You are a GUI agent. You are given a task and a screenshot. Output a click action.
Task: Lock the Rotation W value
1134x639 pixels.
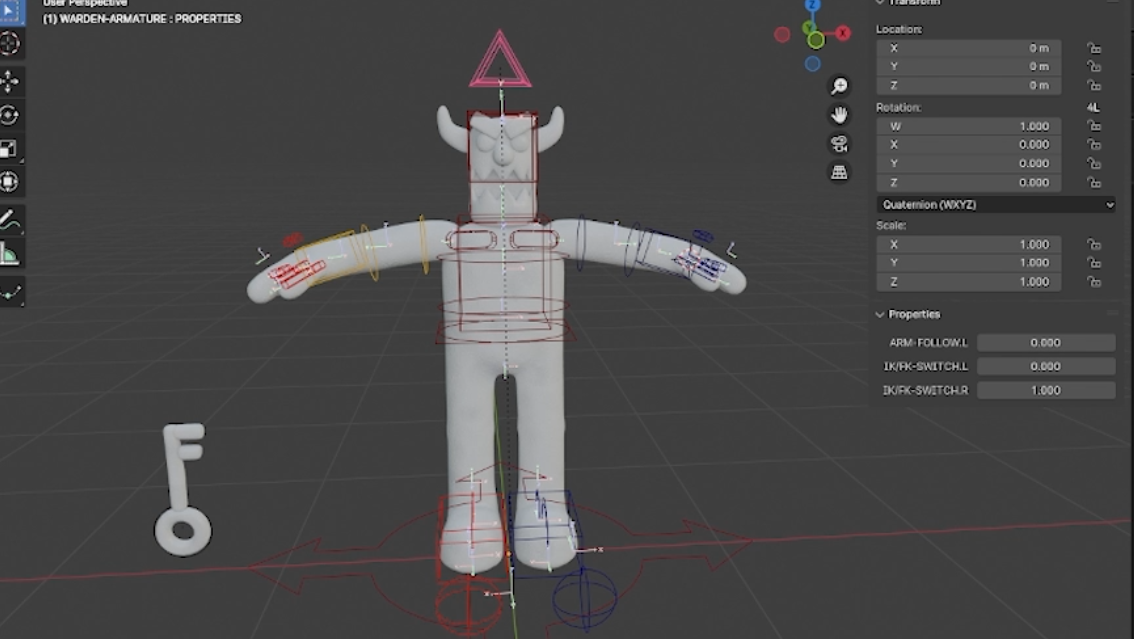1094,126
